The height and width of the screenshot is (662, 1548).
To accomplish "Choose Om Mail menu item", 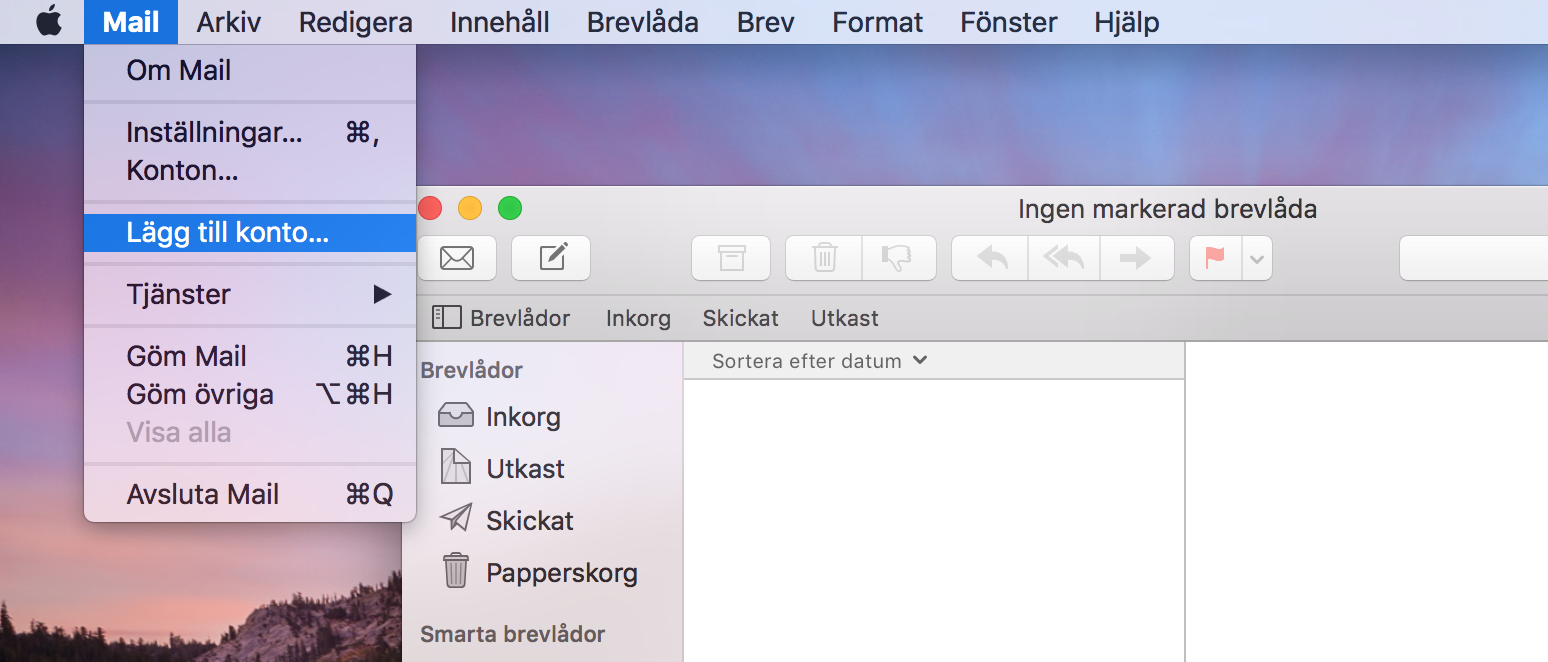I will (x=250, y=71).
